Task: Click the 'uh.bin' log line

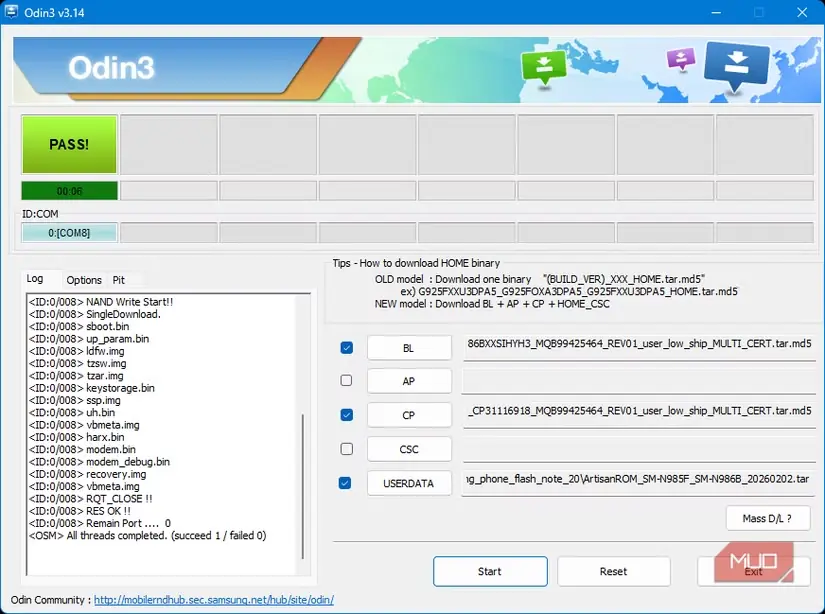Action: (x=72, y=412)
